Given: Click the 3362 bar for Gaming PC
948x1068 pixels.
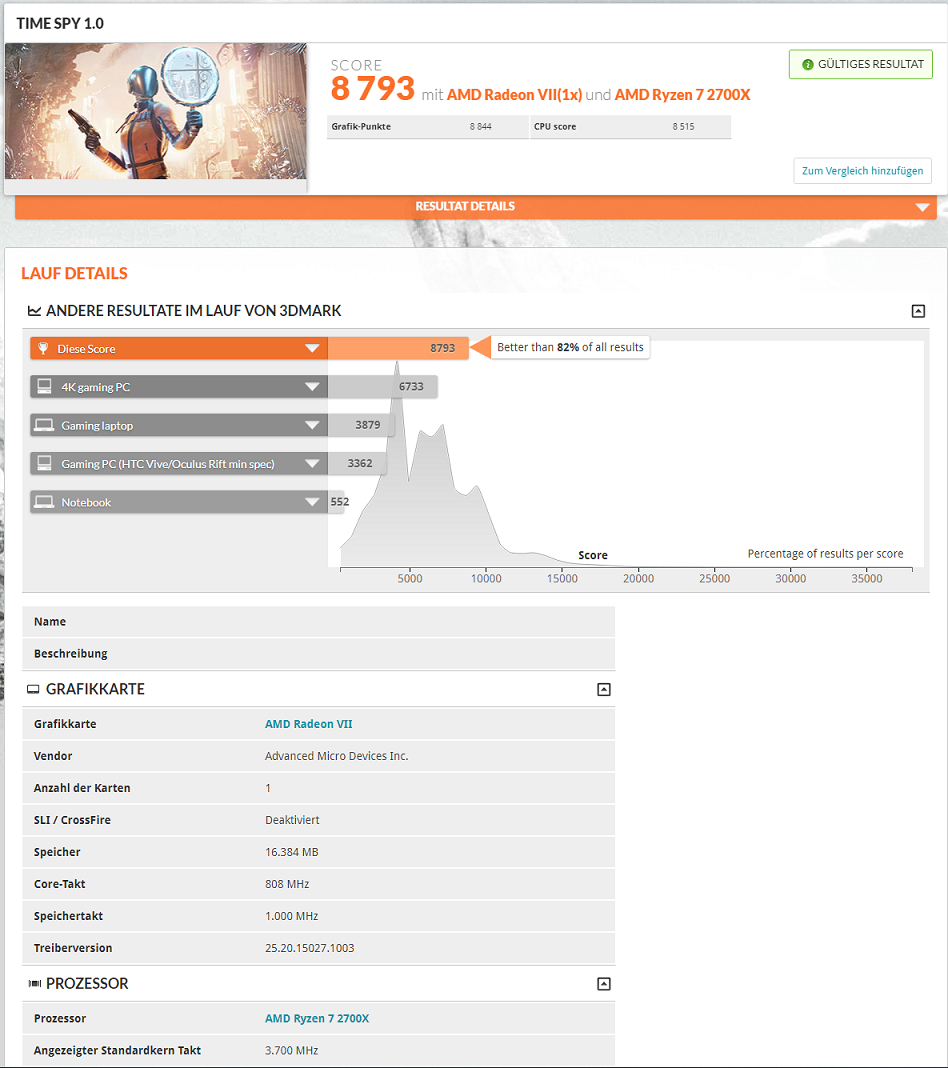Looking at the screenshot, I should [x=358, y=463].
